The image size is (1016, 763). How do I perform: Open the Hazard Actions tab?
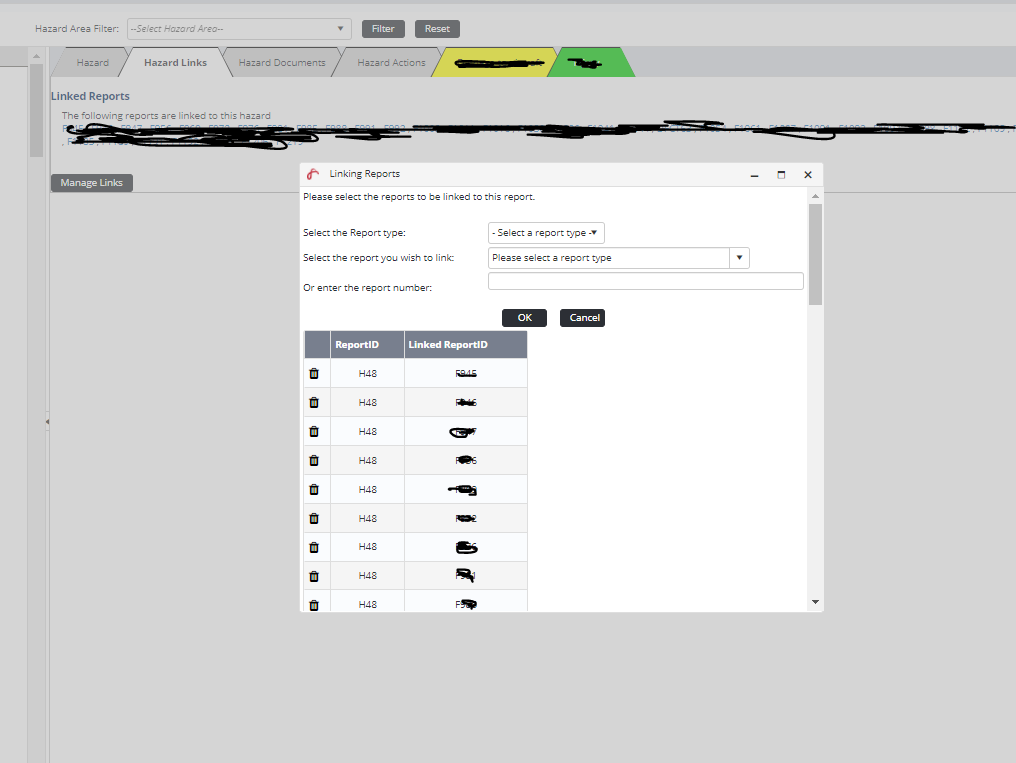tap(391, 63)
